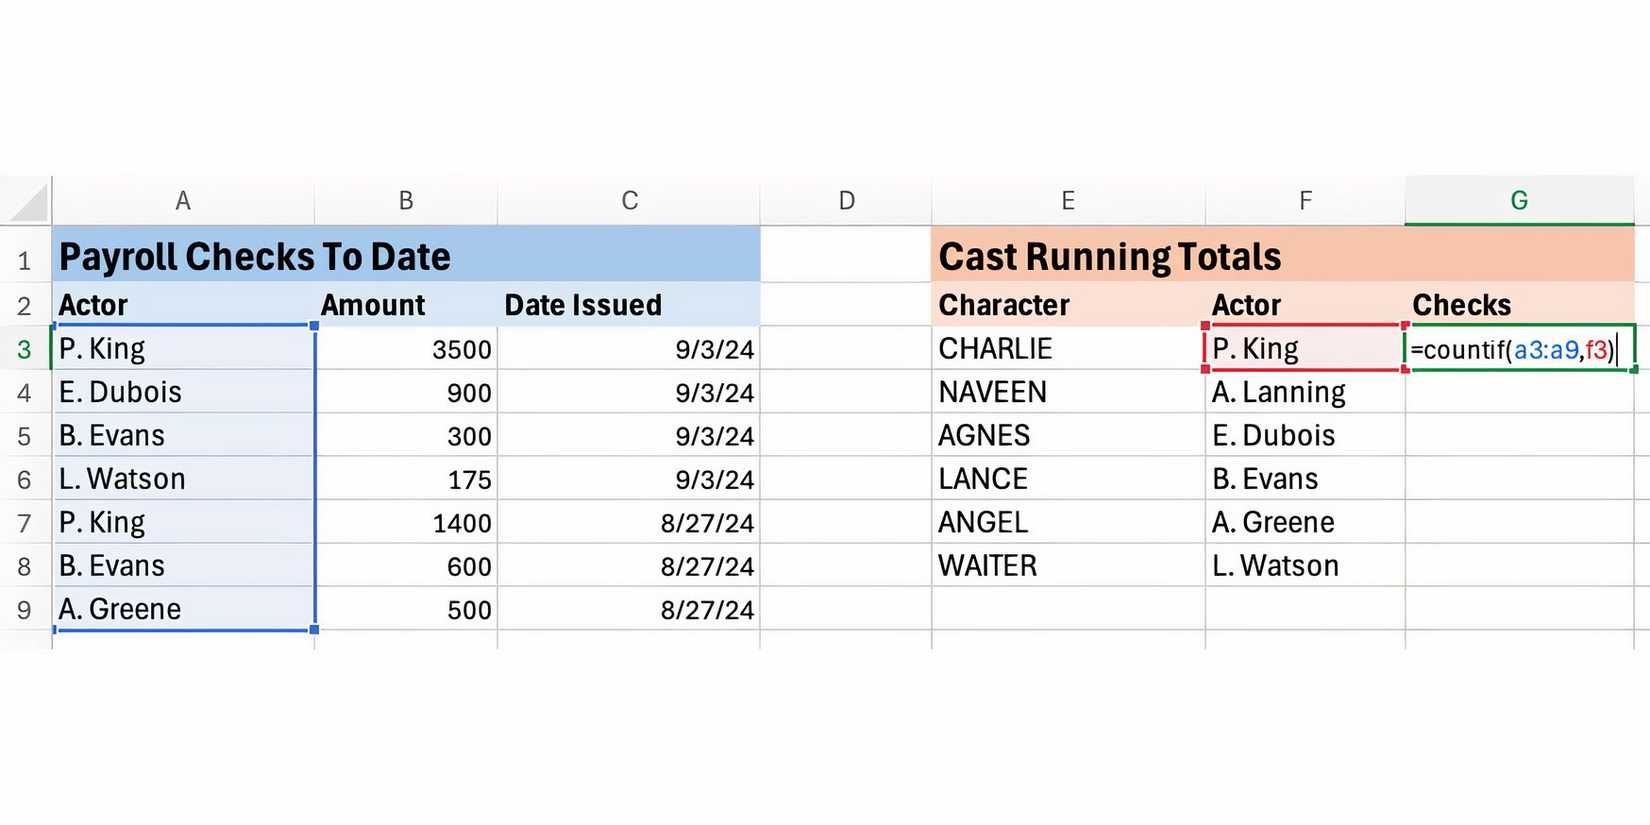Click the blue fill handle at A9
The width and height of the screenshot is (1650, 825).
pyautogui.click(x=315, y=630)
